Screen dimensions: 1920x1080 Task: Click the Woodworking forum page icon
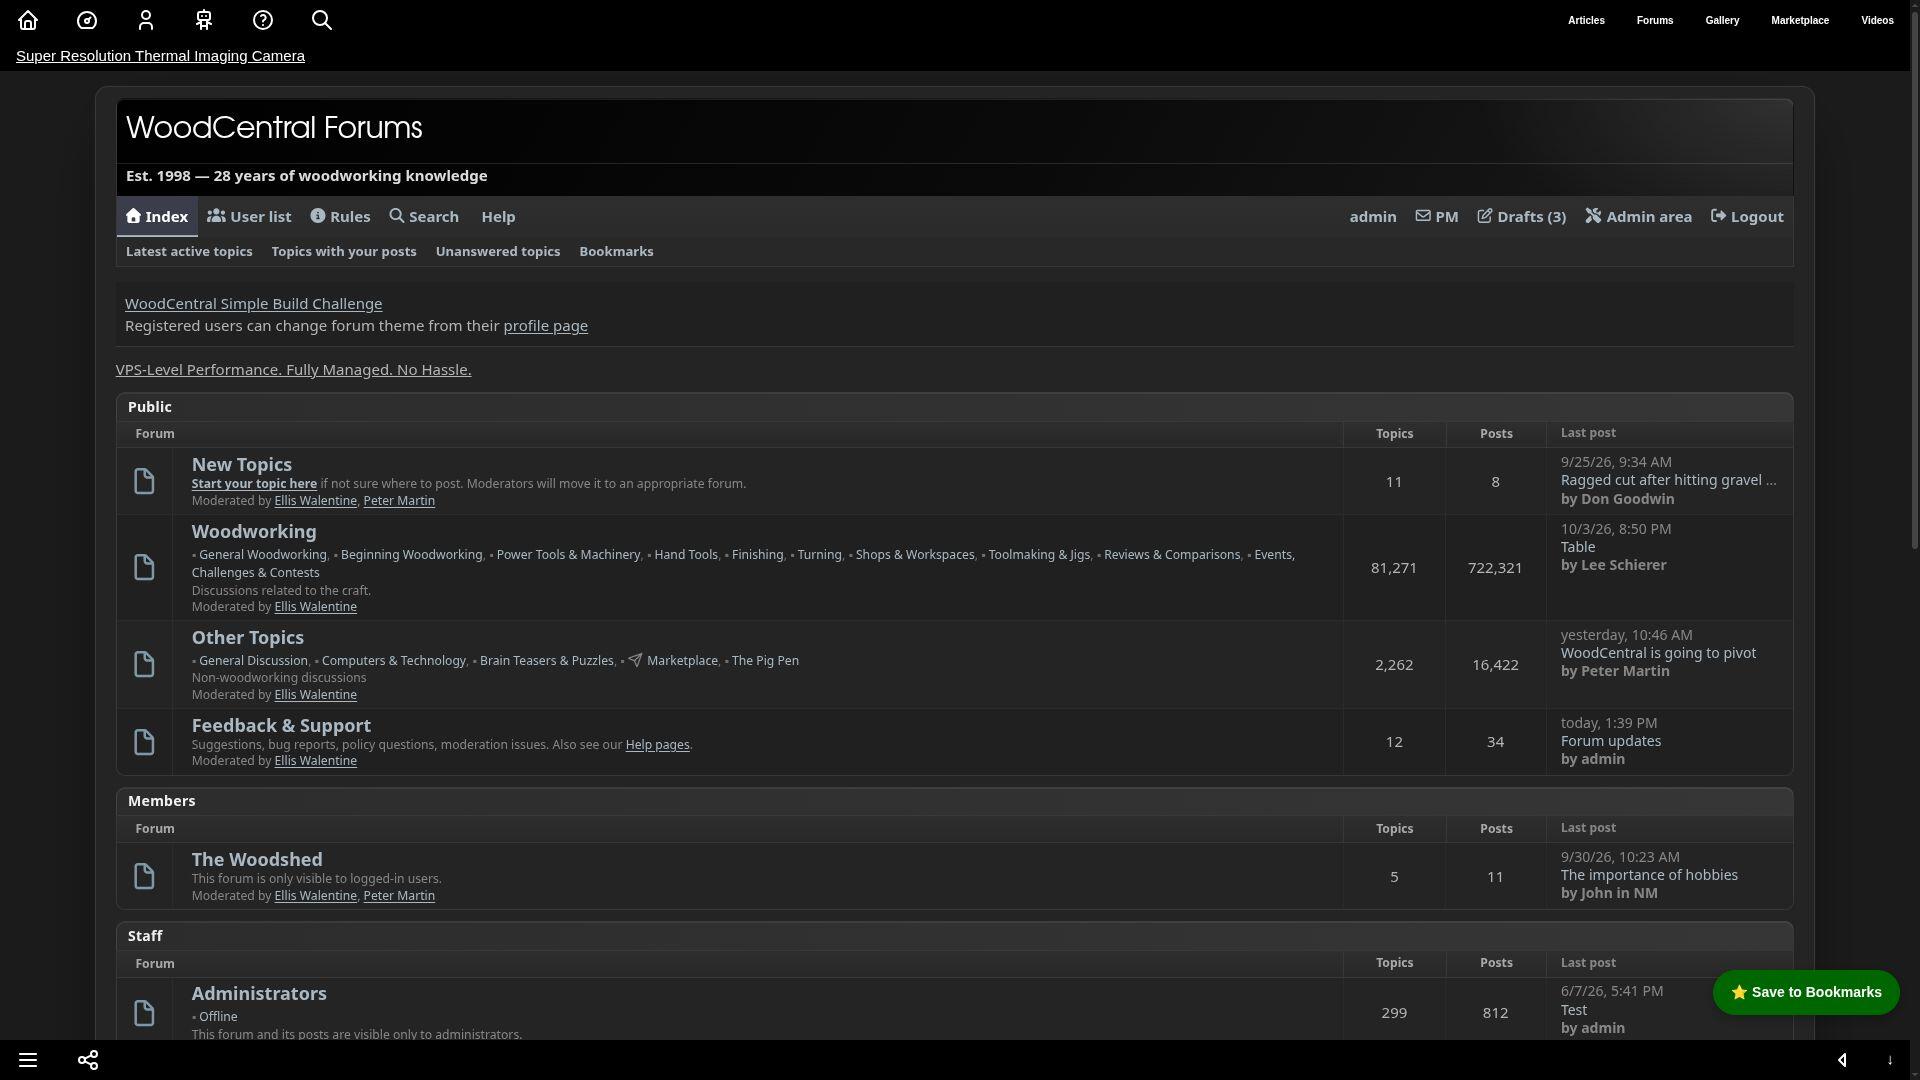coord(144,568)
